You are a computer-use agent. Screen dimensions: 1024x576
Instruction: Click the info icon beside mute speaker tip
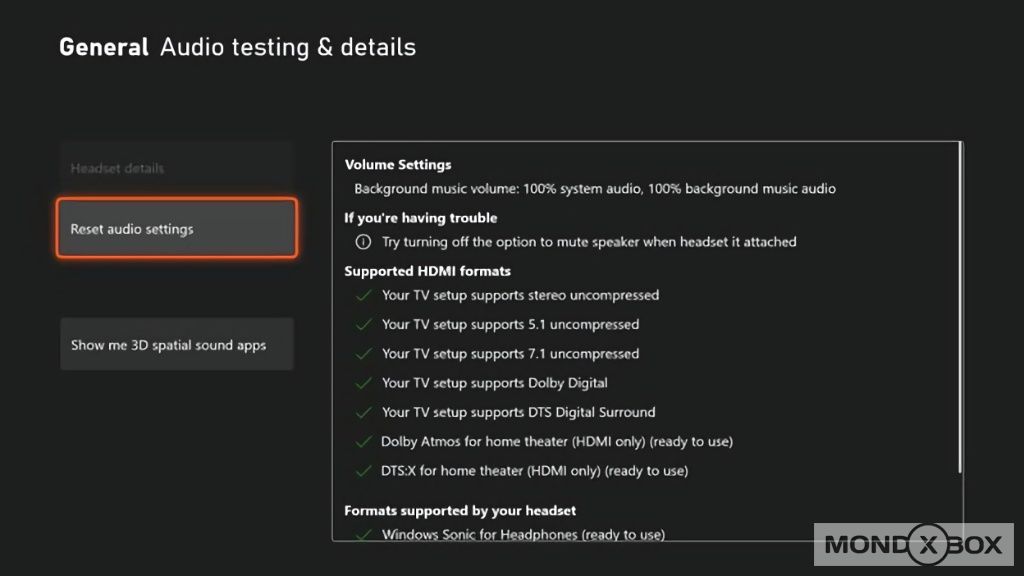coord(362,242)
